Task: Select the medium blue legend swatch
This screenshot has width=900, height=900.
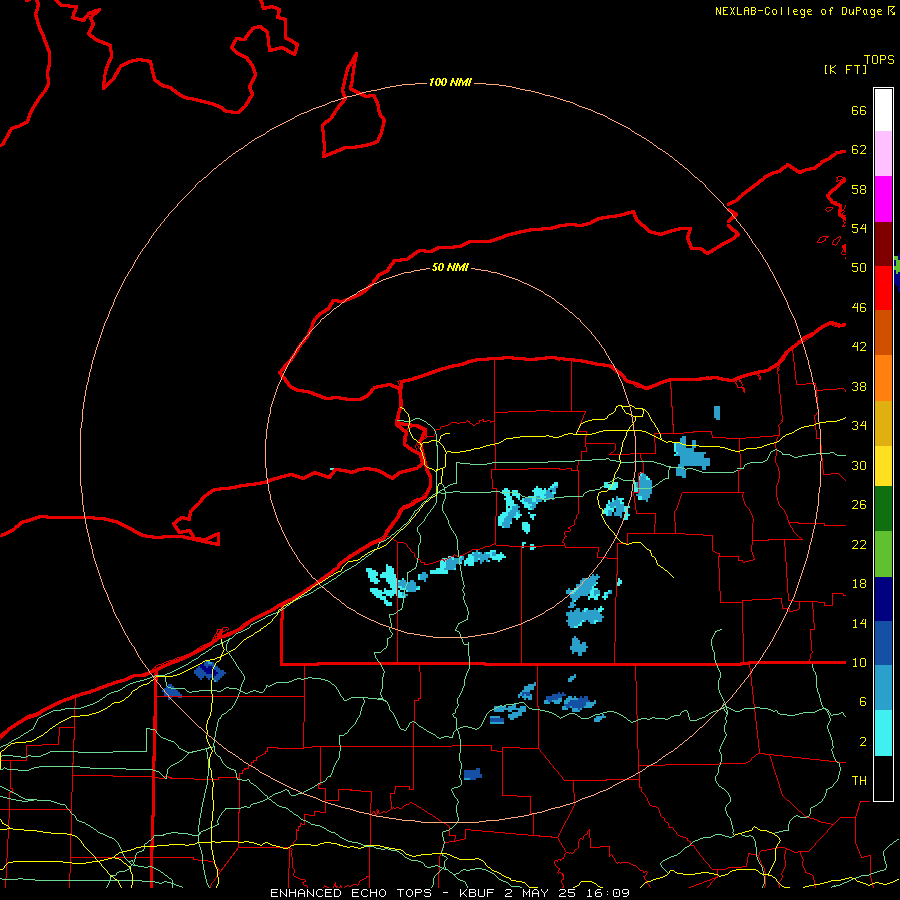Action: pos(883,643)
